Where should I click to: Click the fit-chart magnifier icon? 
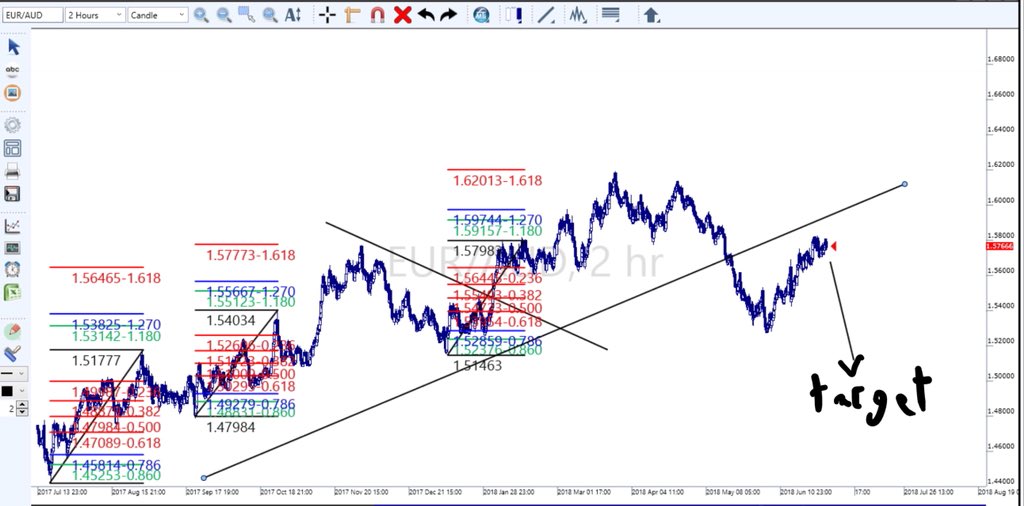click(270, 15)
